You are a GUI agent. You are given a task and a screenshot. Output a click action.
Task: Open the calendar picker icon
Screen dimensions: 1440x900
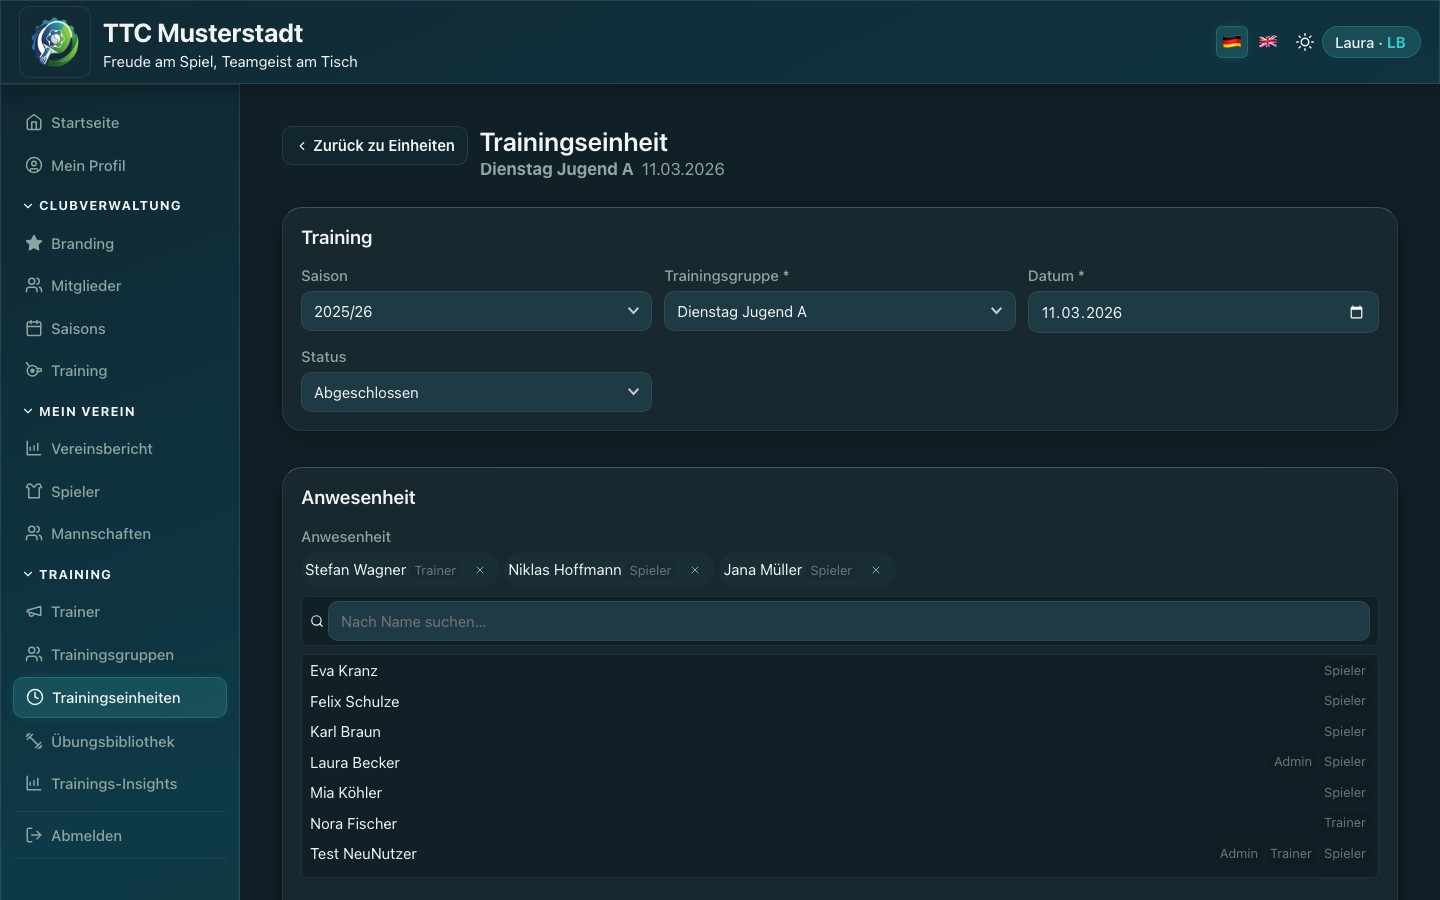(x=1356, y=312)
